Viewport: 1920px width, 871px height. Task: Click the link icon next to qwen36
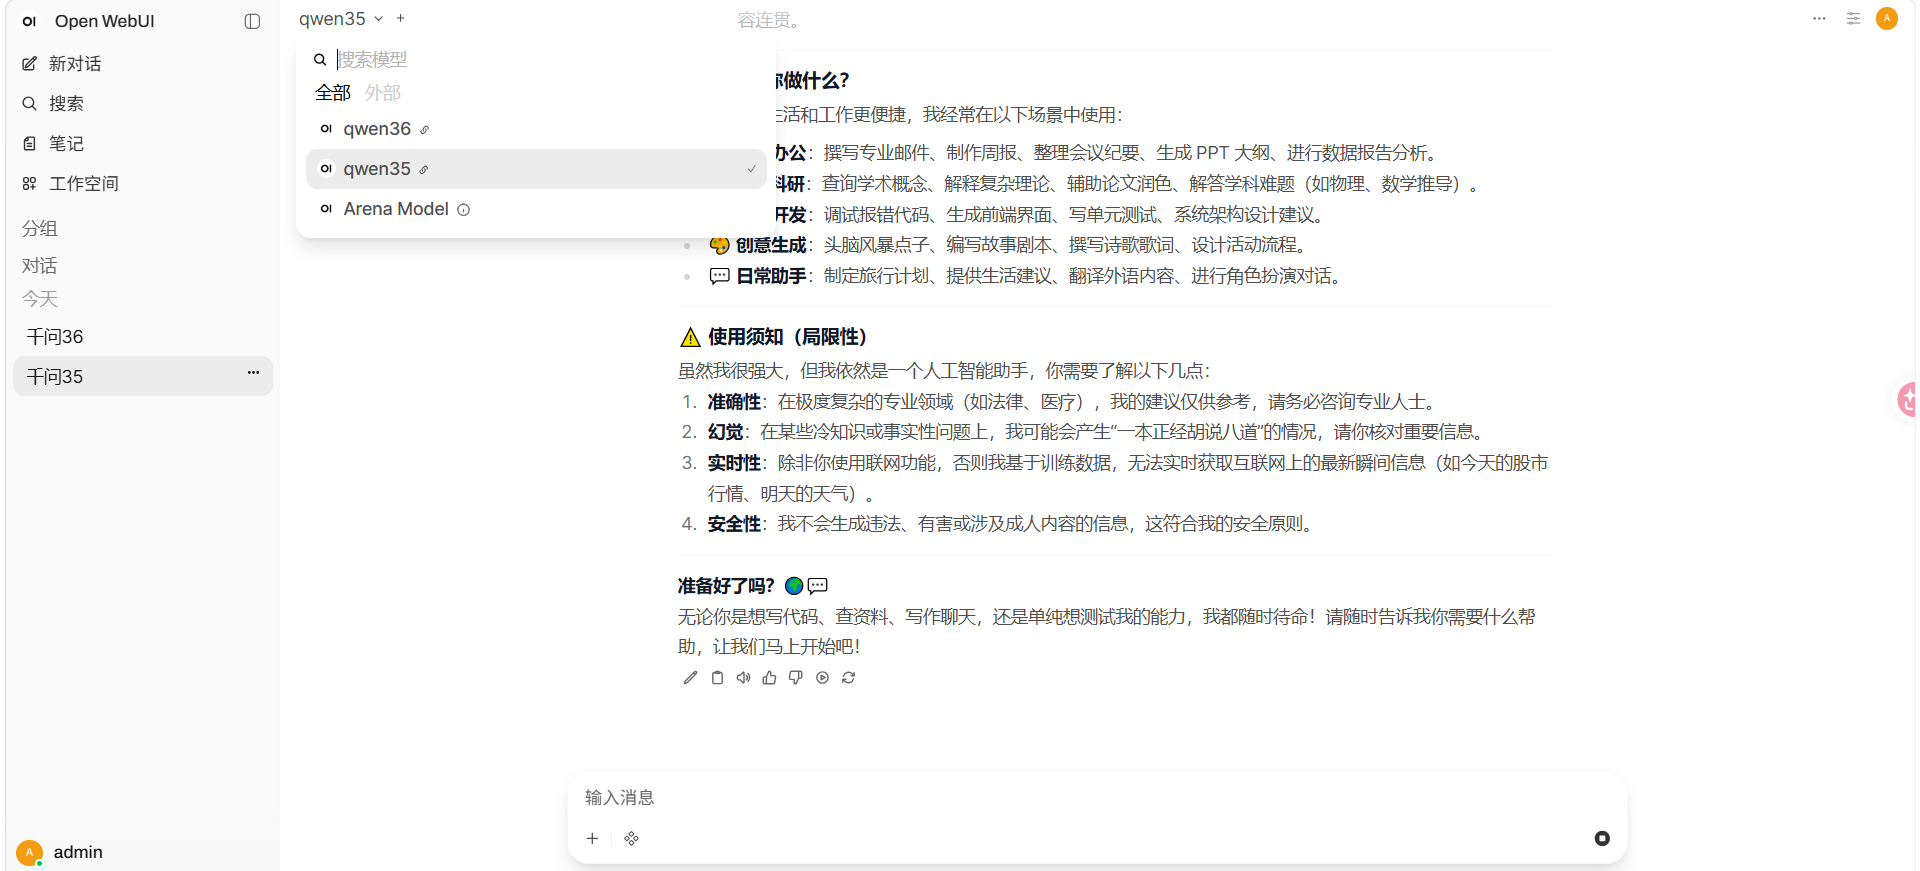(x=425, y=130)
